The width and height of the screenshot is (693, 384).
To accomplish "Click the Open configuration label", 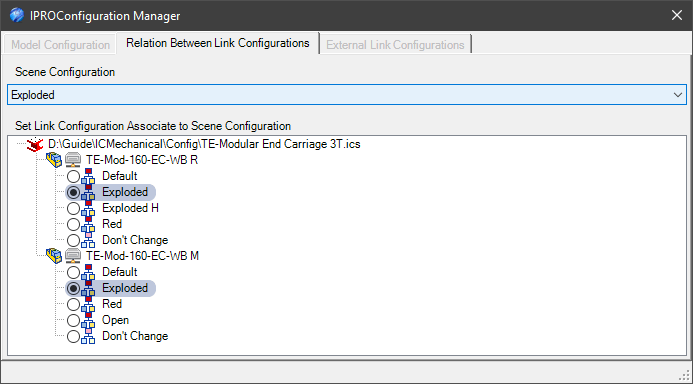I will [x=115, y=320].
